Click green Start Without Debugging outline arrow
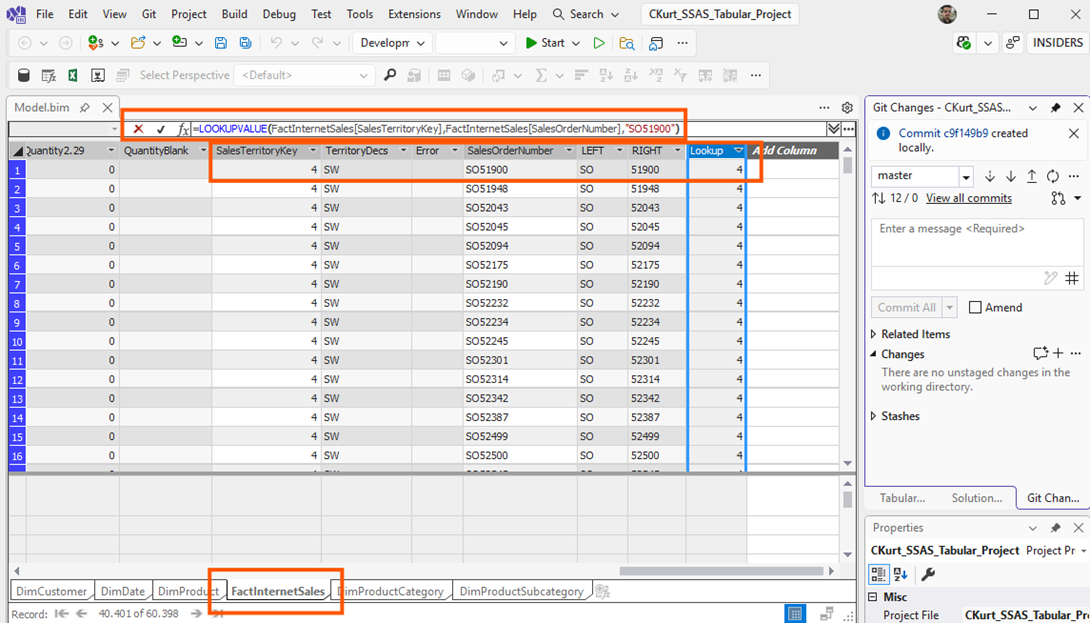Image resolution: width=1090 pixels, height=623 pixels. pyautogui.click(x=599, y=43)
